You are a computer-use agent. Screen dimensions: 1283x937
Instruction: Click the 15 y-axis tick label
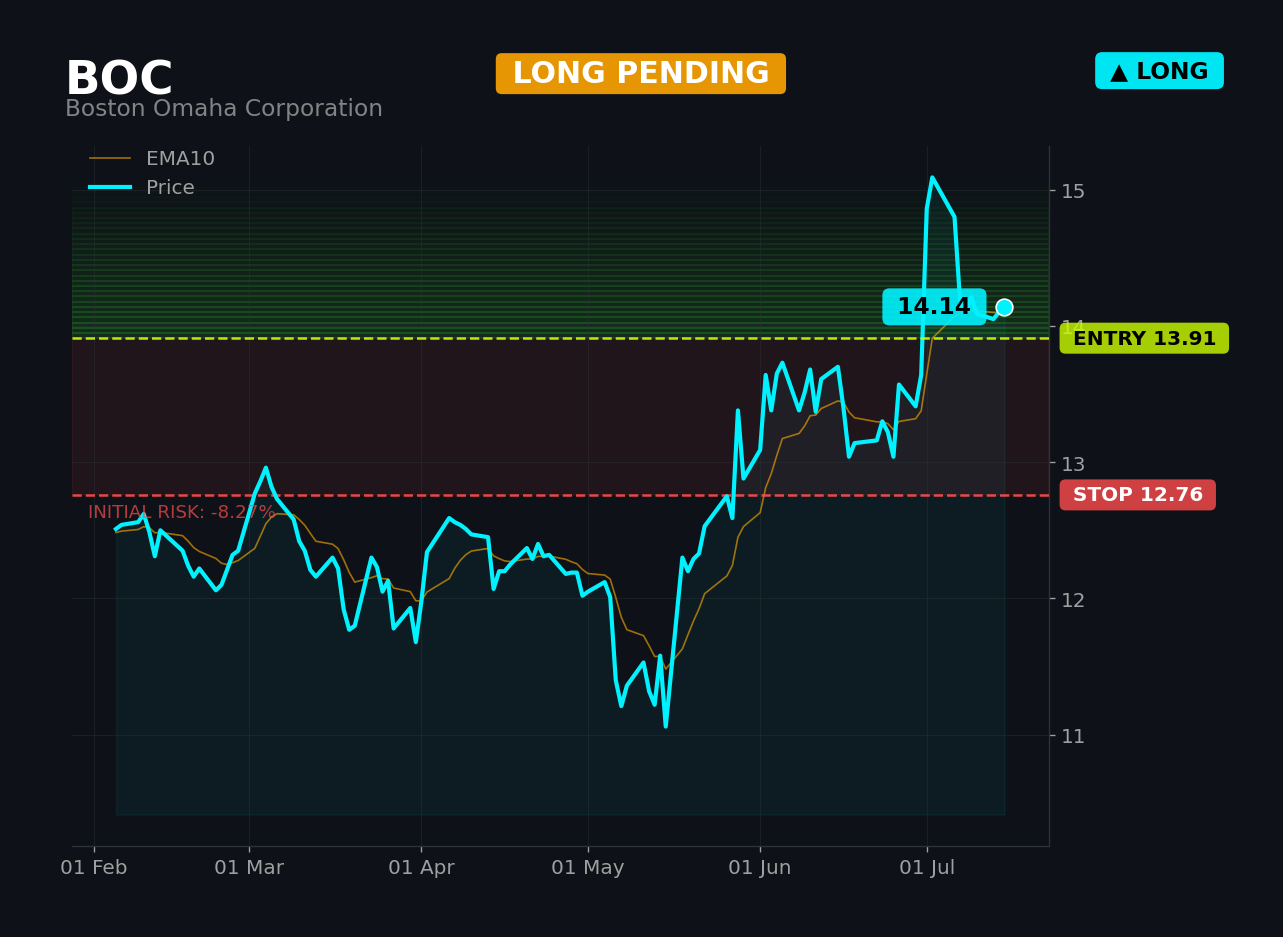tap(1073, 191)
